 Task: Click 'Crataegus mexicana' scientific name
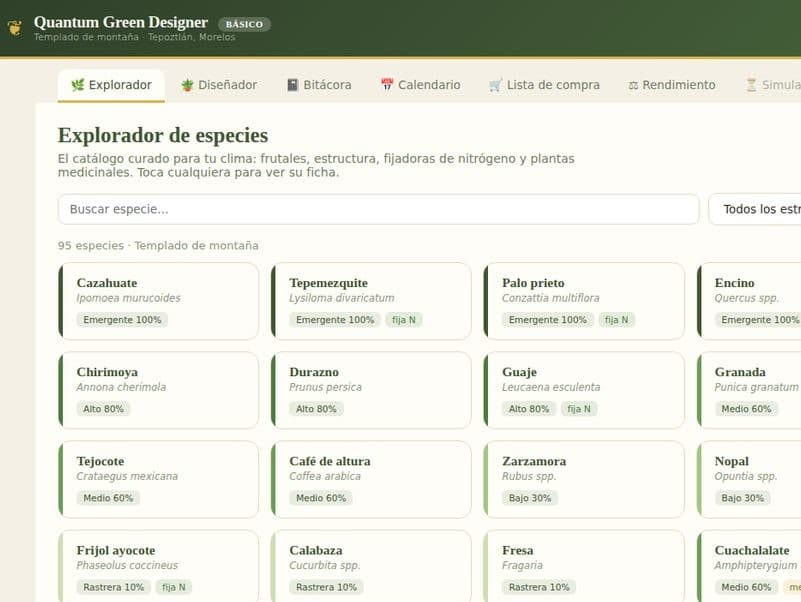tap(127, 476)
